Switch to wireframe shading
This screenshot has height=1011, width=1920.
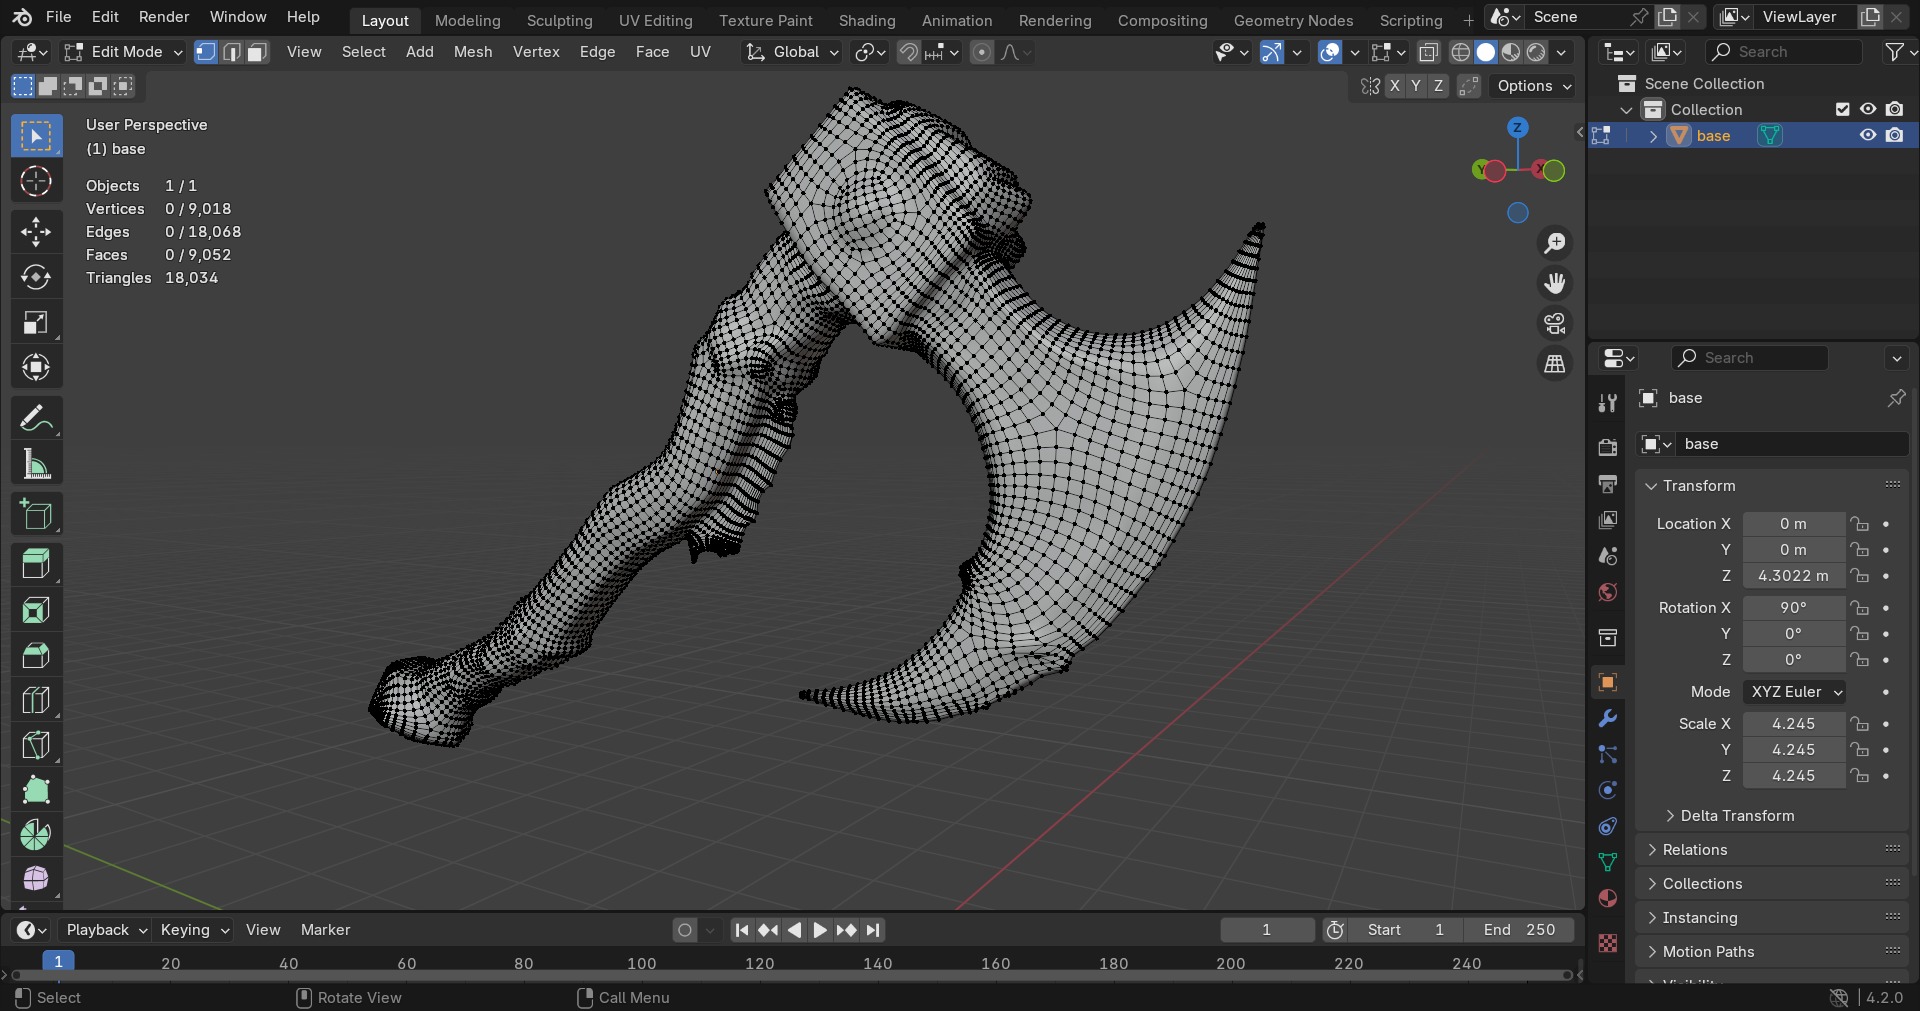coord(1461,52)
